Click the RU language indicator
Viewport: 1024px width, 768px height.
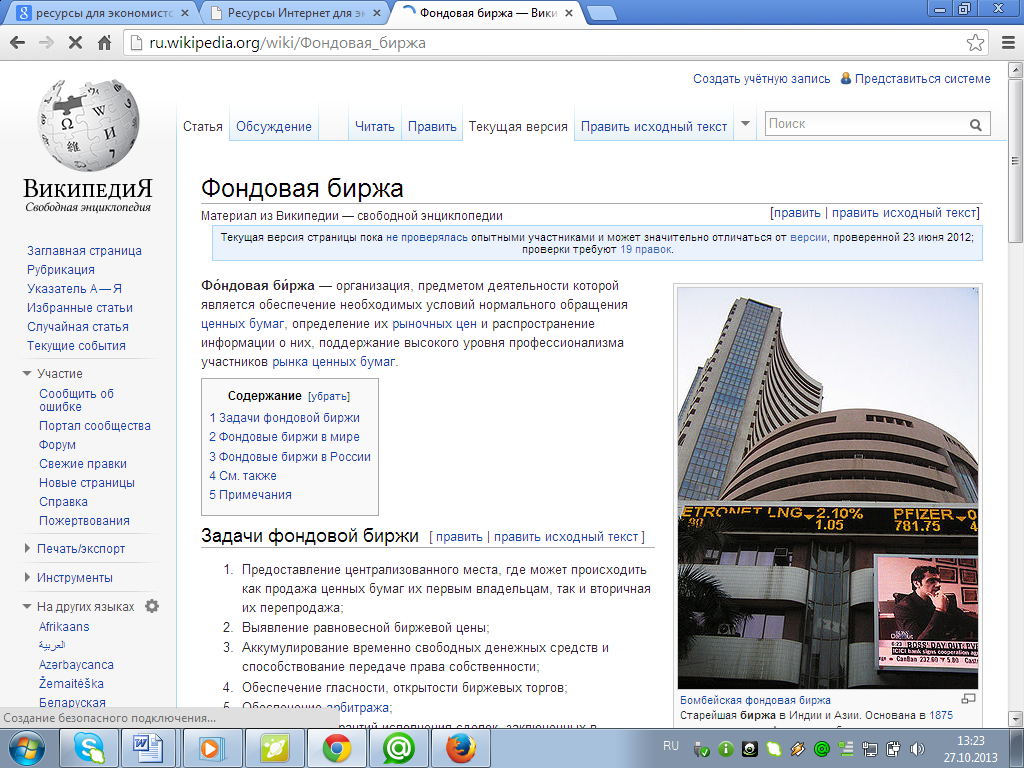point(670,746)
